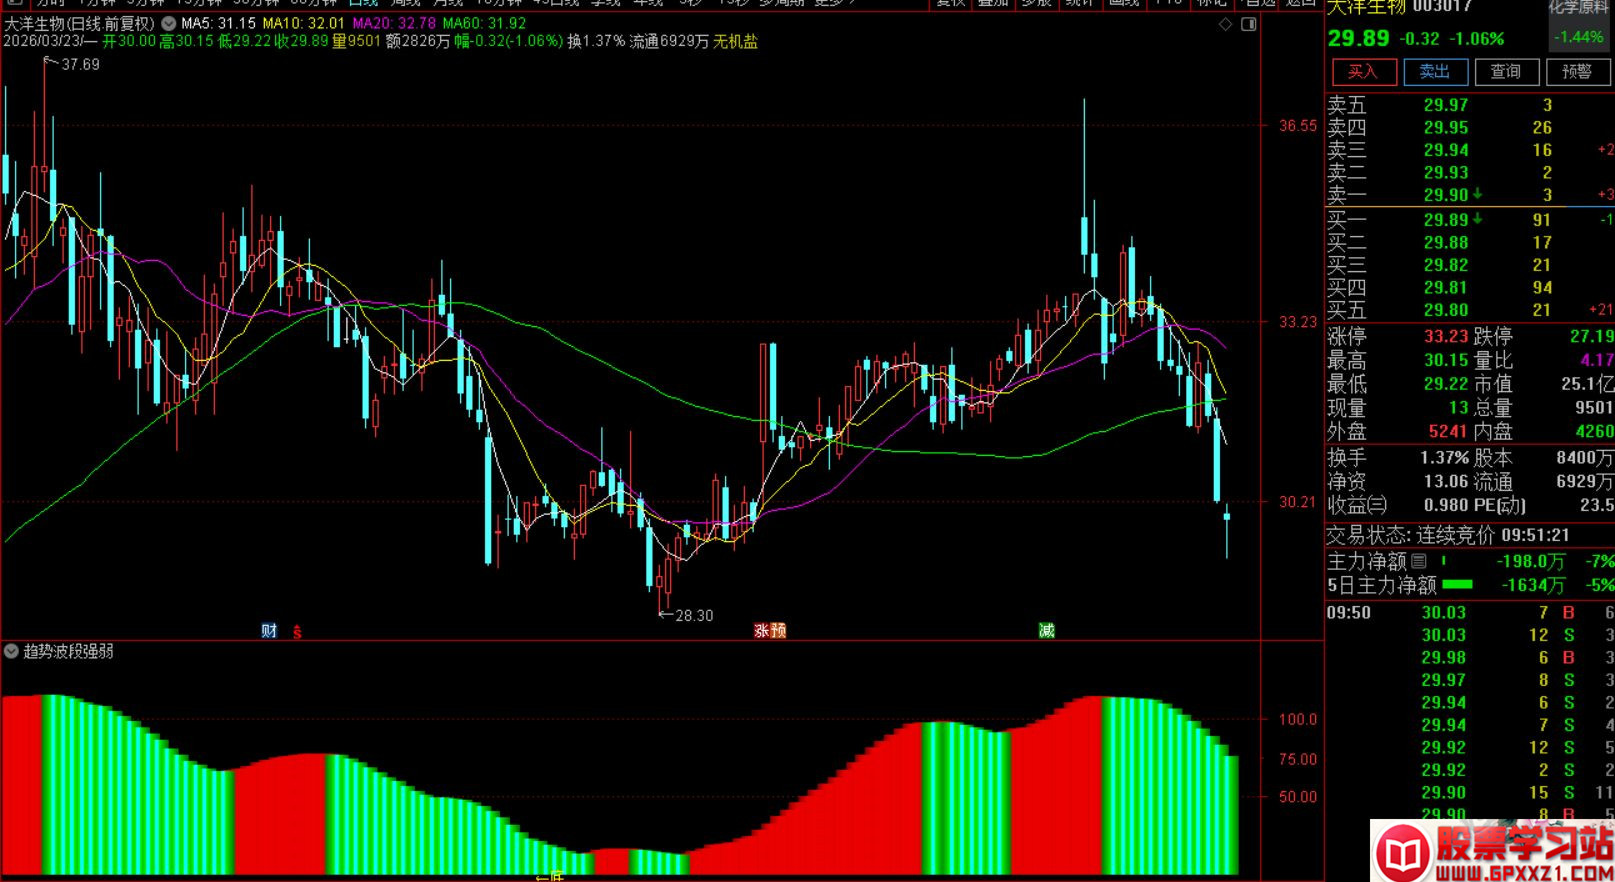
Task: Click the 预 forecast marker below chart
Action: tap(778, 631)
